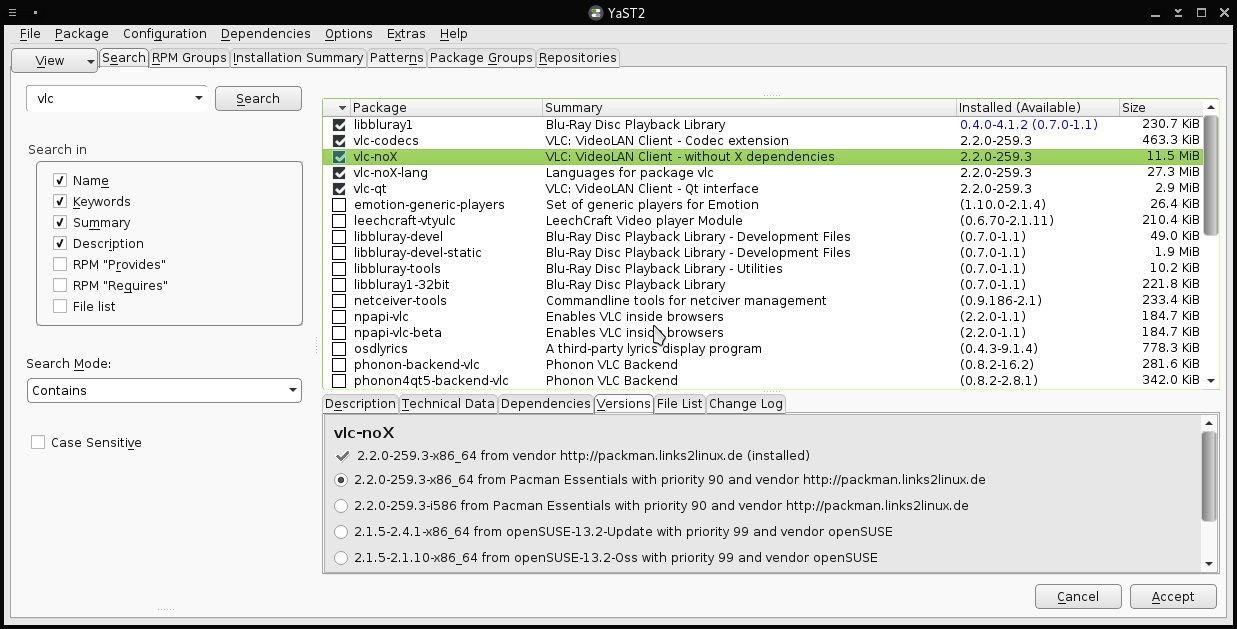Open search term history dropdown arrow
The image size is (1237, 629).
click(x=197, y=98)
